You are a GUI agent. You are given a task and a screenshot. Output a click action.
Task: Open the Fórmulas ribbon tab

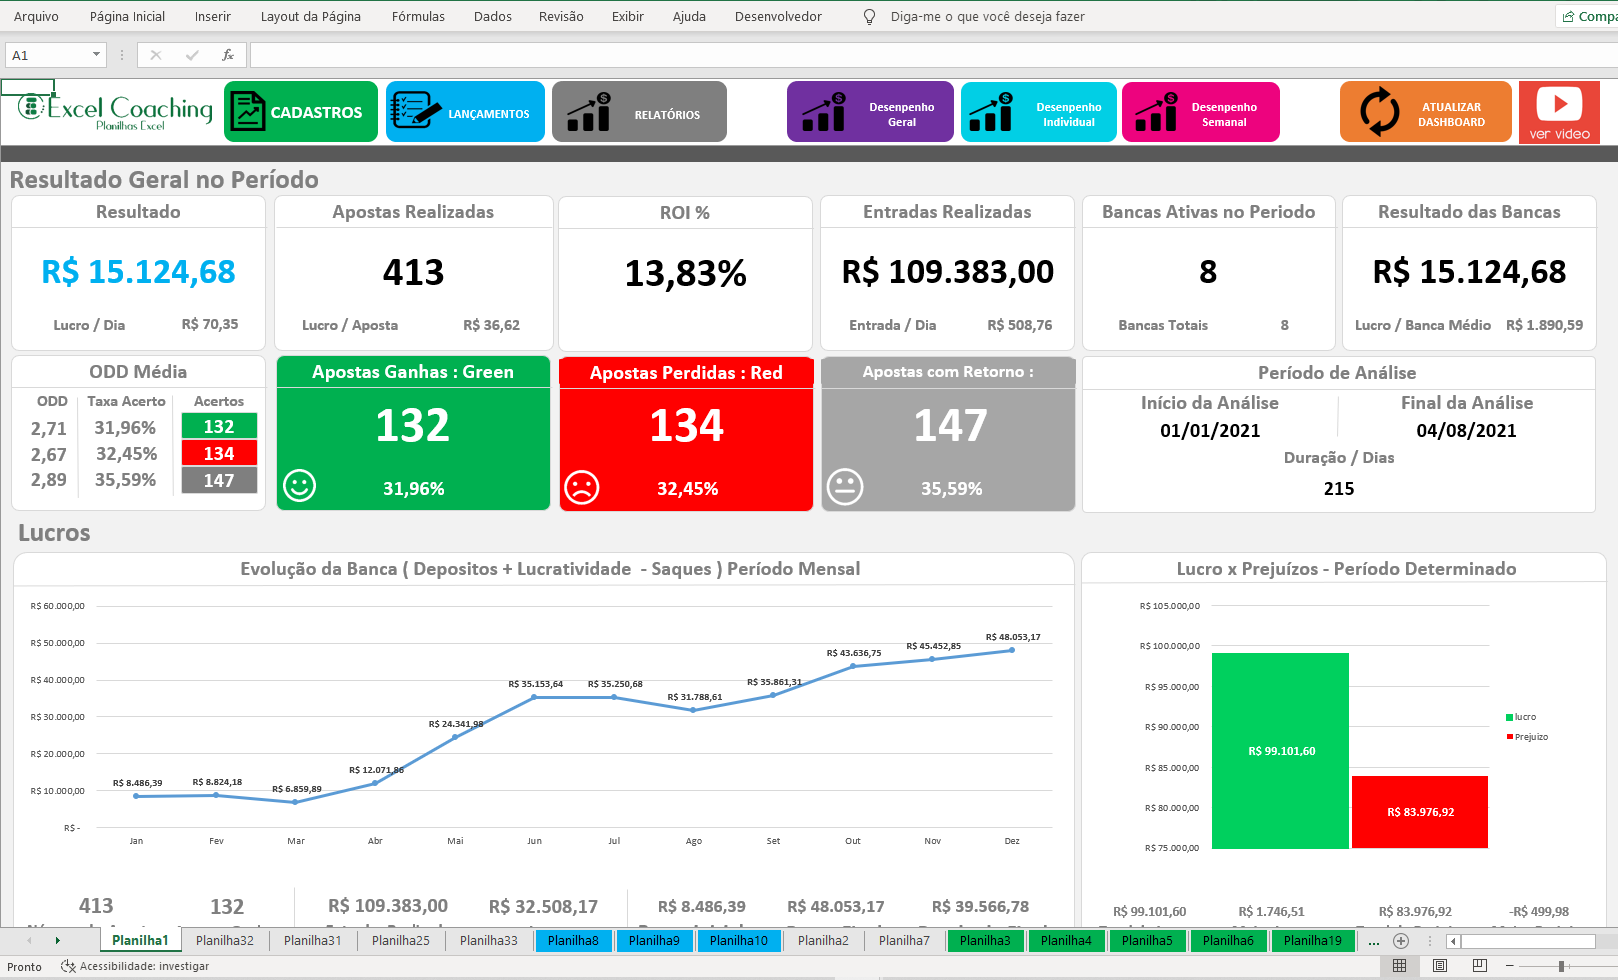(x=418, y=17)
